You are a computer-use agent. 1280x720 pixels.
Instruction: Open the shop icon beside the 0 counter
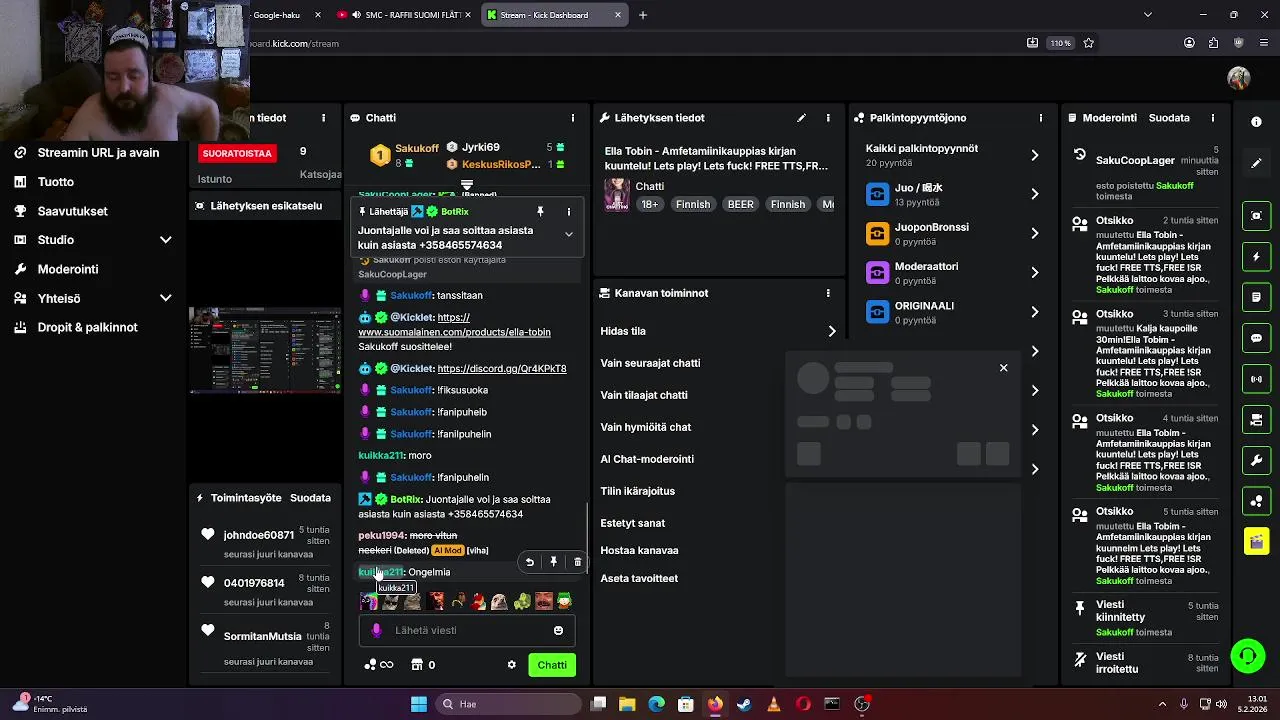pos(417,665)
